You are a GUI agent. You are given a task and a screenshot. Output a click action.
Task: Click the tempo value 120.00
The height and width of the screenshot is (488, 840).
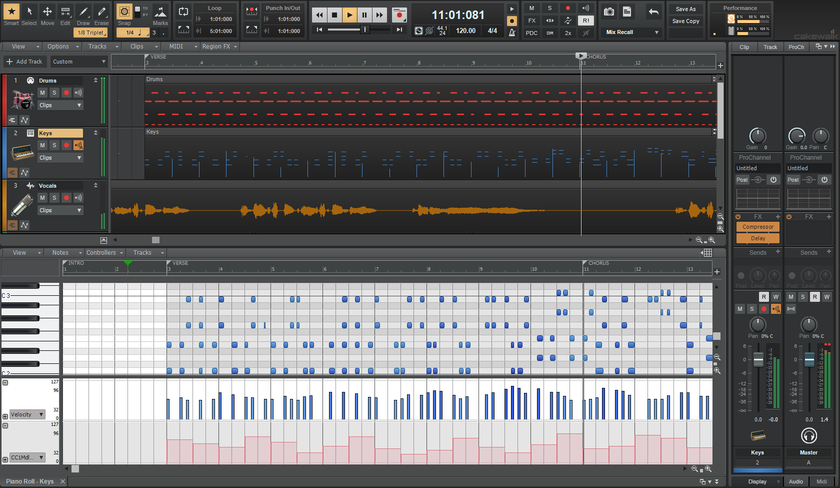466,31
